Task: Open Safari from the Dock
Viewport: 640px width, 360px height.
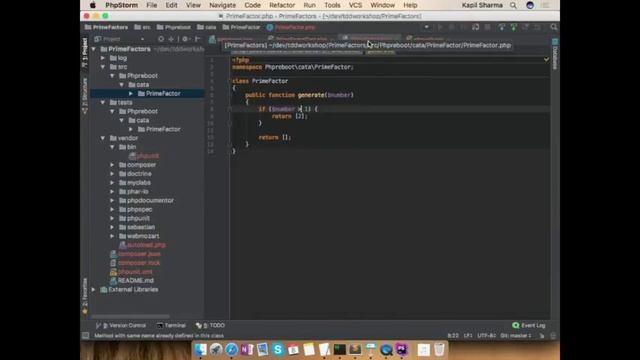Action: [231, 349]
